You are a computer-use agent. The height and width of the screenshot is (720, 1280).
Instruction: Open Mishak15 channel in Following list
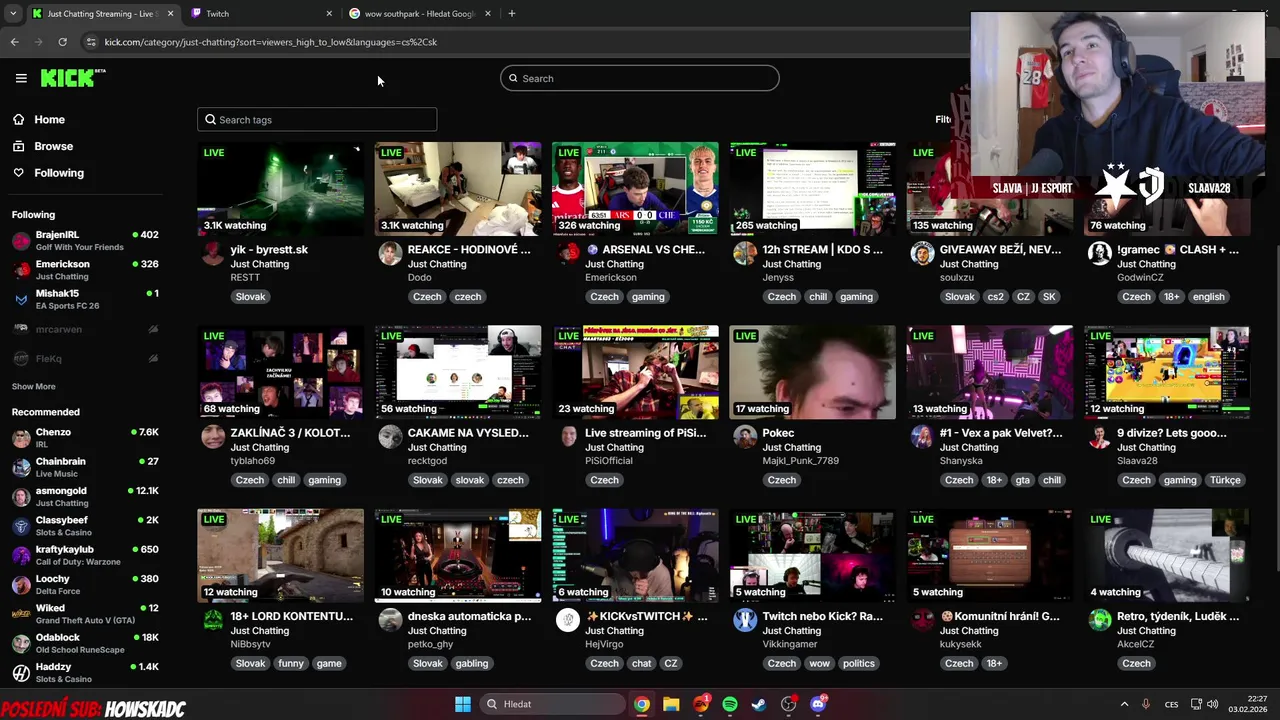pos(85,299)
